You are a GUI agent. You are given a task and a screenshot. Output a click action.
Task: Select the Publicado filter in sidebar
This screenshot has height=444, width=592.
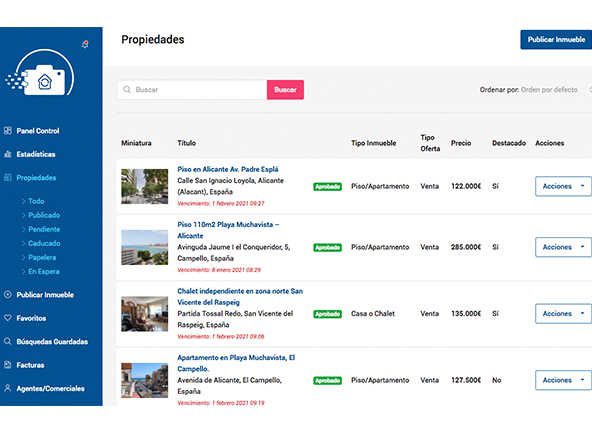[44, 215]
